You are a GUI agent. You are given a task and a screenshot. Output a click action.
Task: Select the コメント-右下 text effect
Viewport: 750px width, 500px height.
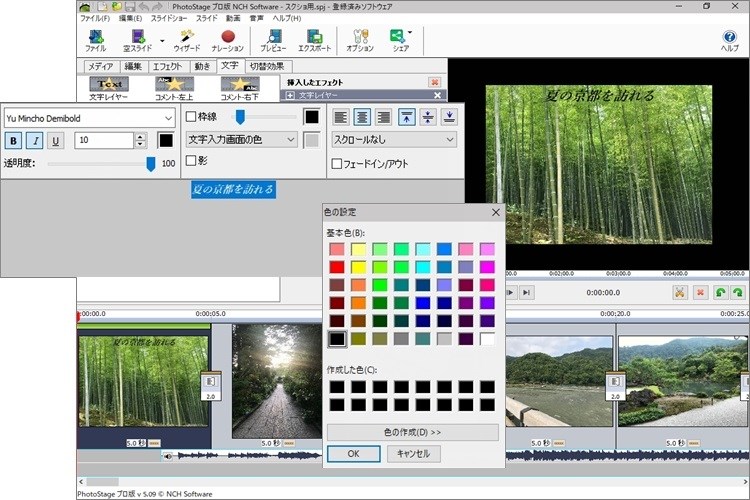coord(240,89)
